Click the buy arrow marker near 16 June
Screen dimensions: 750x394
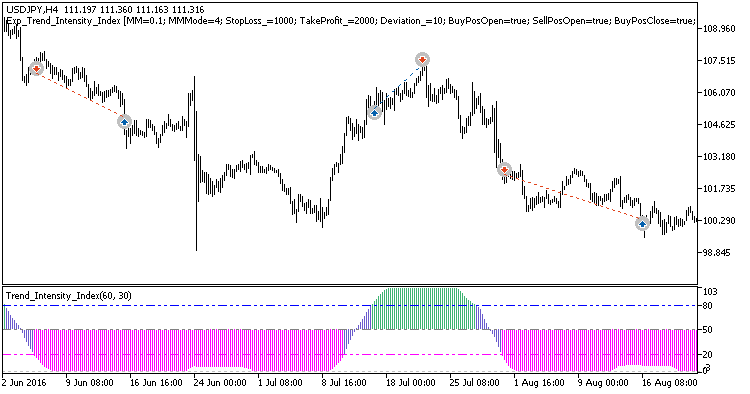[124, 122]
